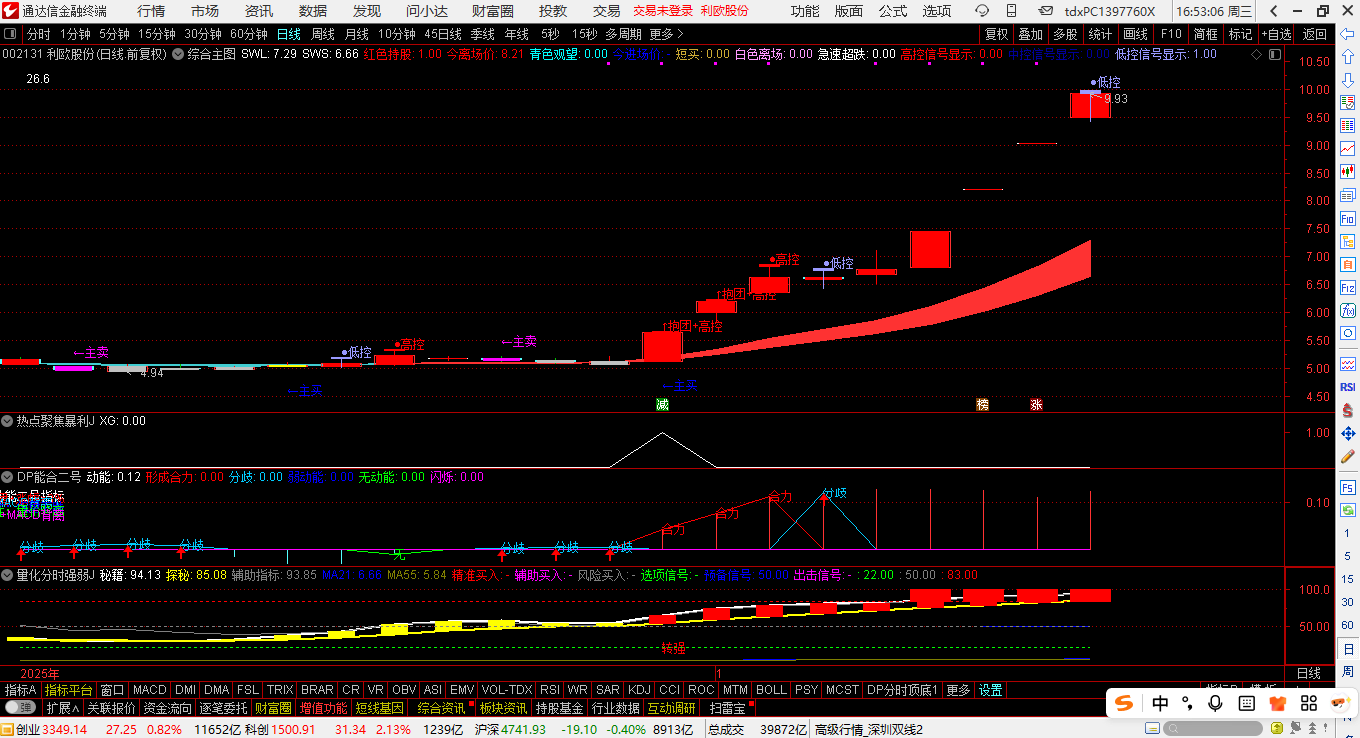The width and height of the screenshot is (1360, 738).
Task: Open 更多 in indicator tab row
Action: (x=958, y=690)
